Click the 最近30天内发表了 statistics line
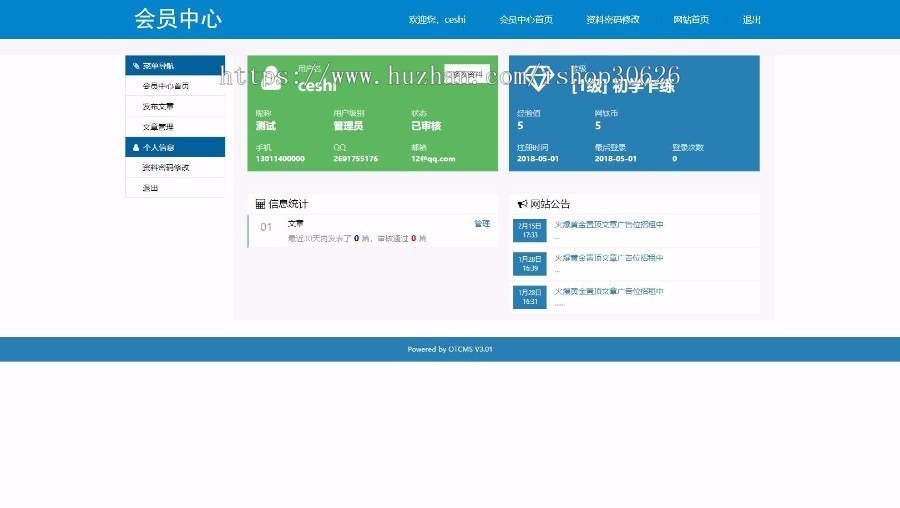This screenshot has width=900, height=508. point(357,238)
